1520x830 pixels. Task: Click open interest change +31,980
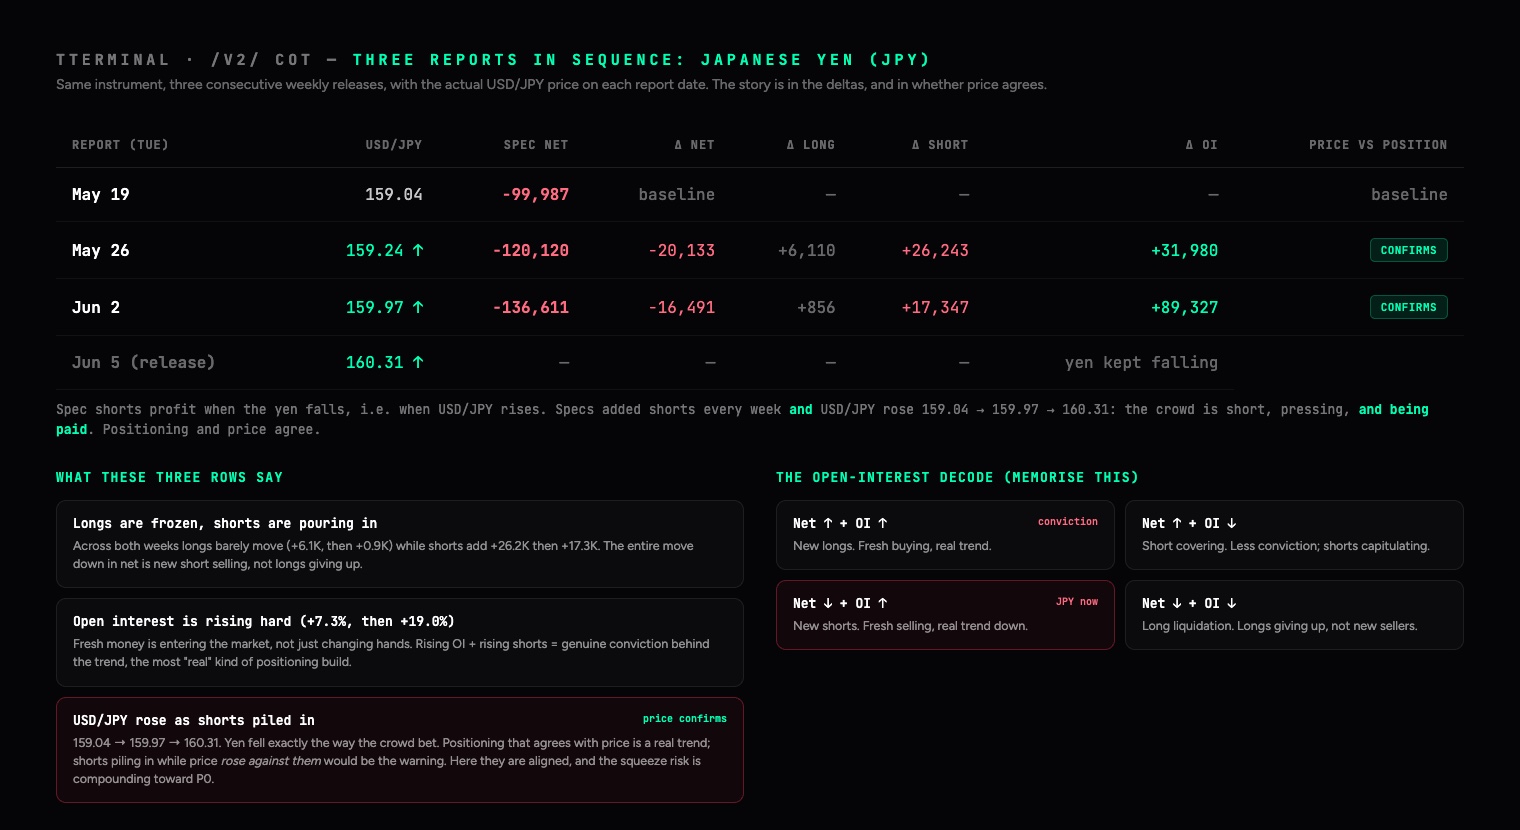pyautogui.click(x=1184, y=250)
